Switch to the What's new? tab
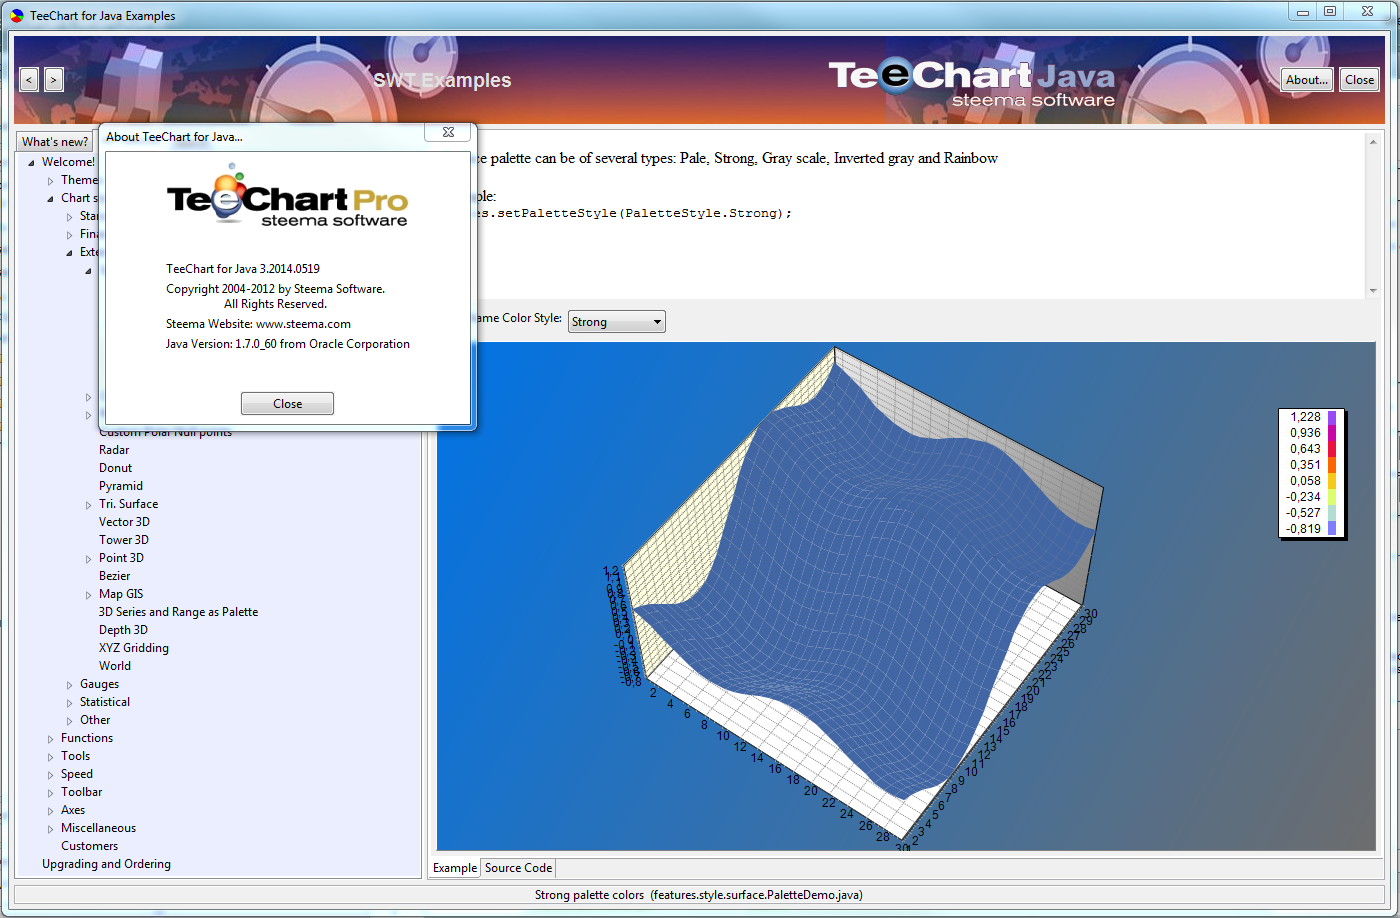 55,142
